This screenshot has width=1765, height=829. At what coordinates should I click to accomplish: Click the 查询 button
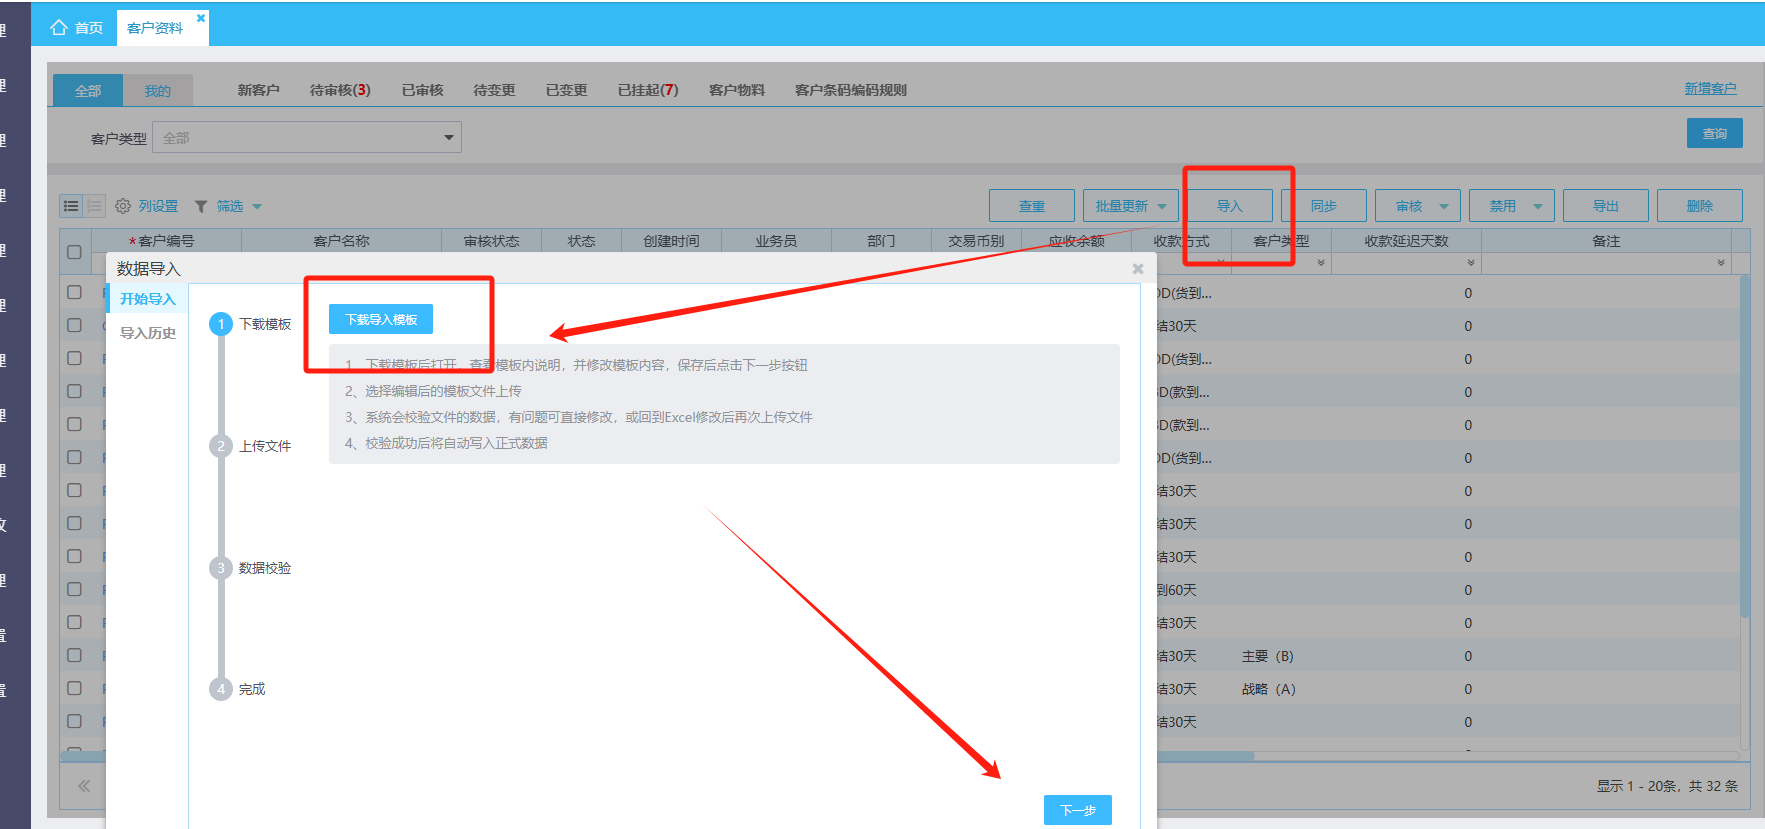(x=1715, y=133)
